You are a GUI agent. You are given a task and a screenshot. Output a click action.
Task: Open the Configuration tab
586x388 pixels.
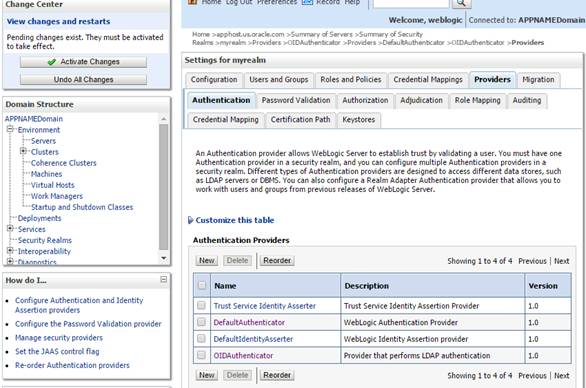[214, 80]
